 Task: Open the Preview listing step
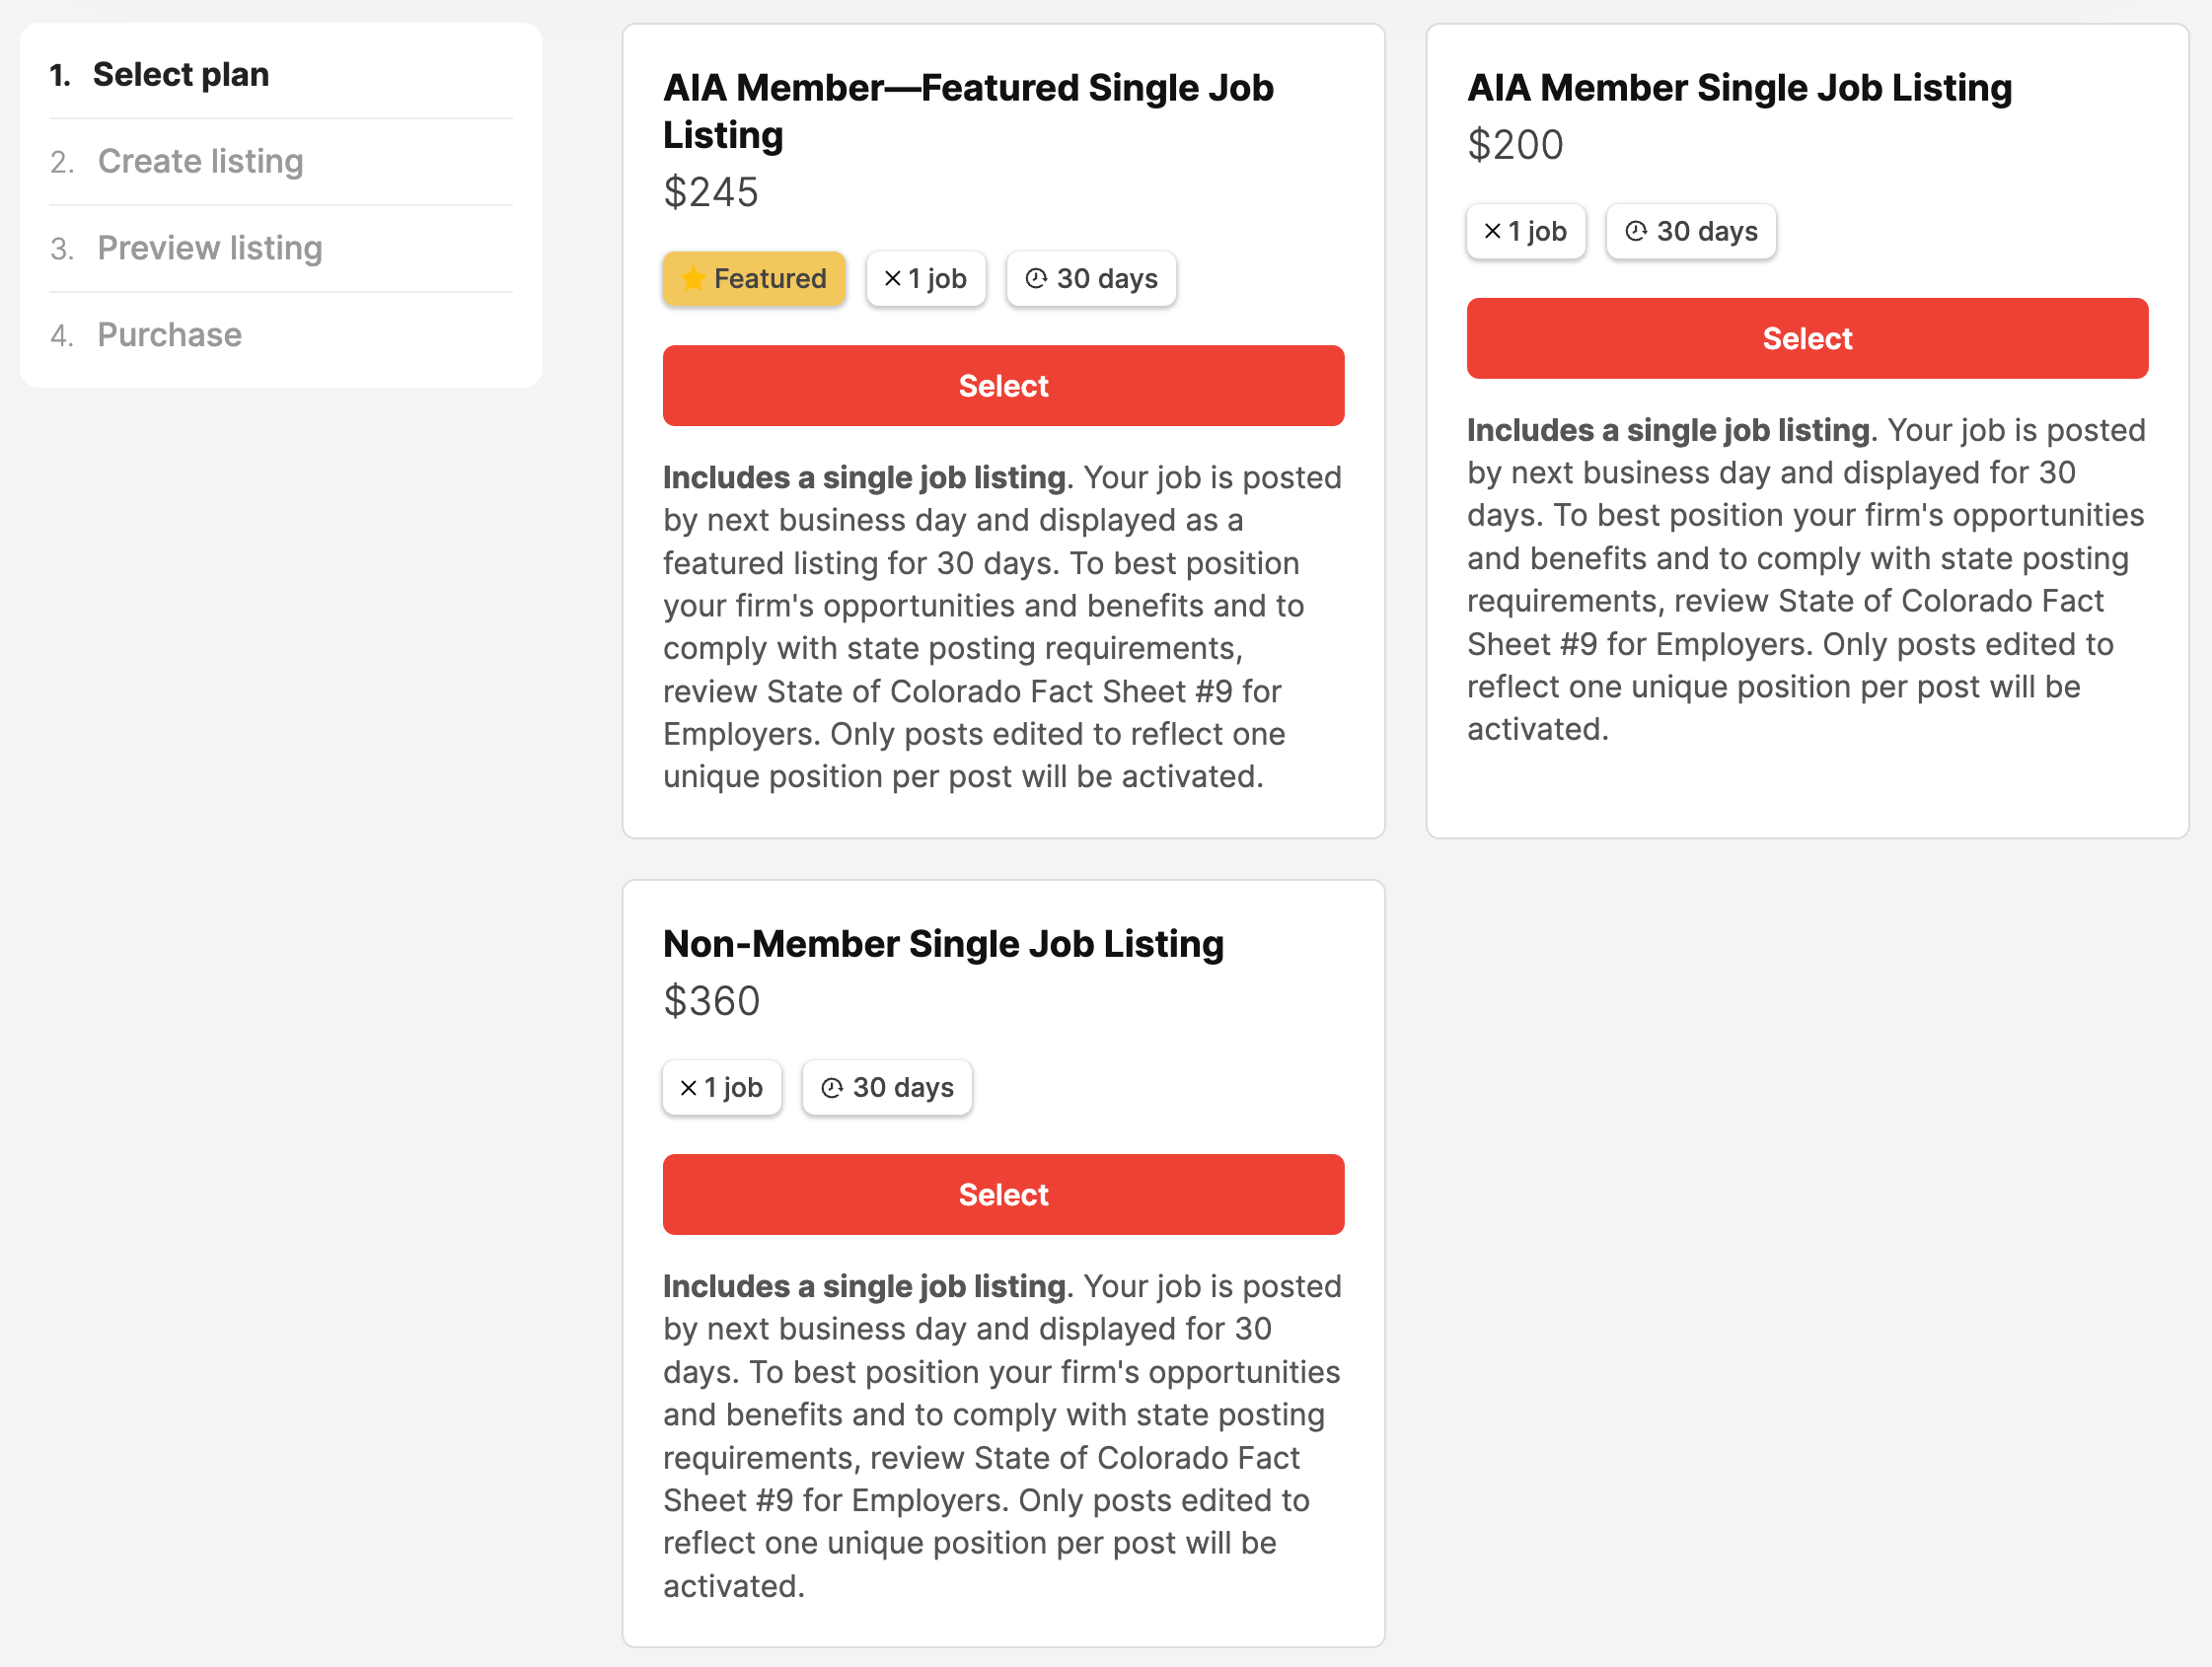[209, 248]
